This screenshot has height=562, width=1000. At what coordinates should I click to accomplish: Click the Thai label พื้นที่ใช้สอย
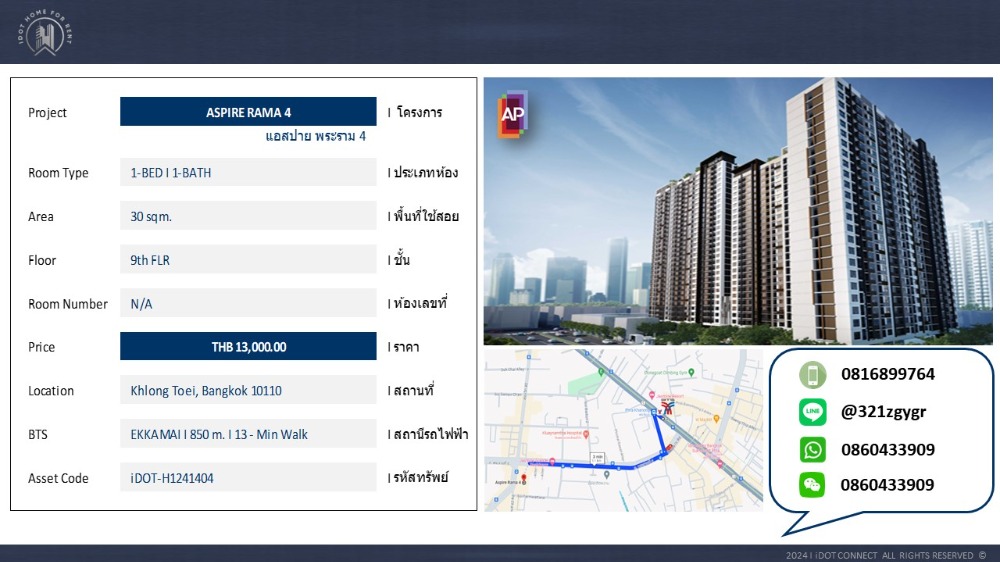(x=426, y=216)
